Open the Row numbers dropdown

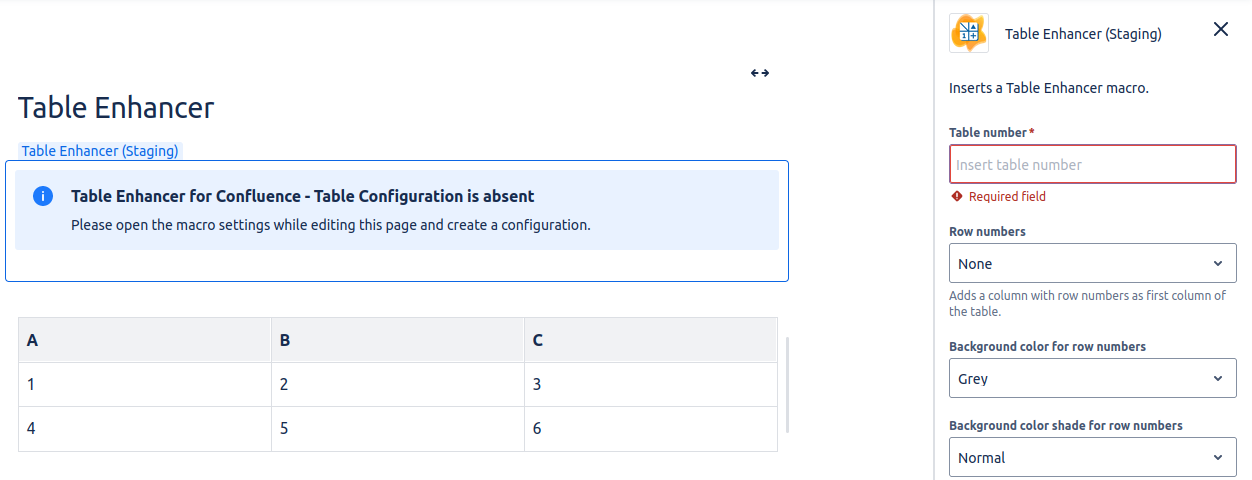pyautogui.click(x=1092, y=264)
